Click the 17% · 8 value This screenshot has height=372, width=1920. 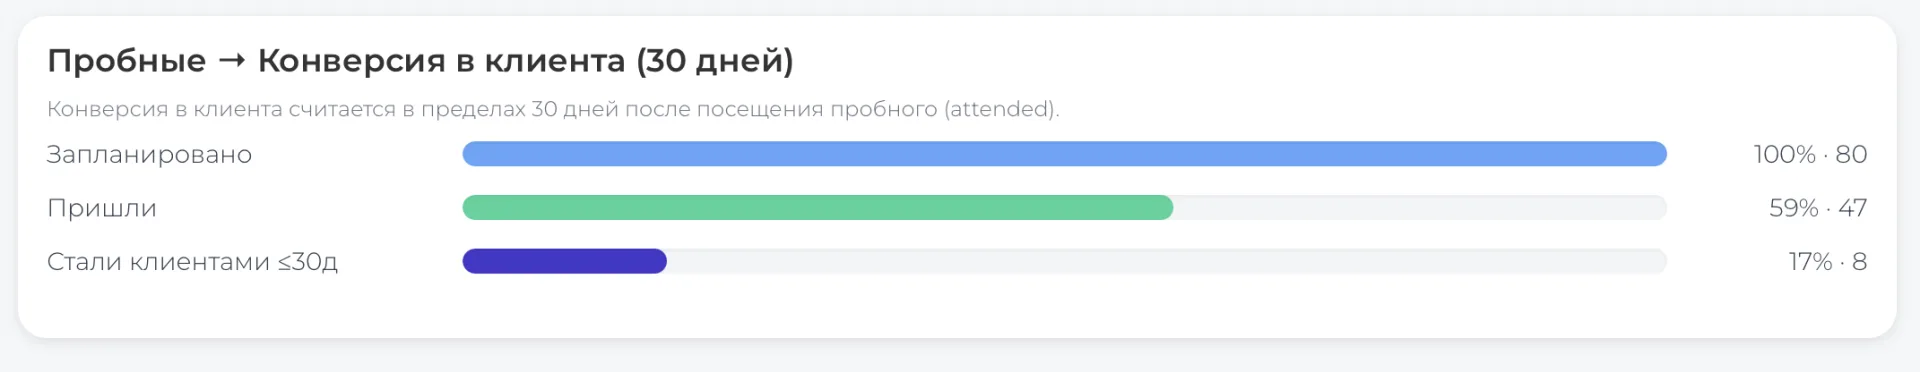tap(1828, 261)
